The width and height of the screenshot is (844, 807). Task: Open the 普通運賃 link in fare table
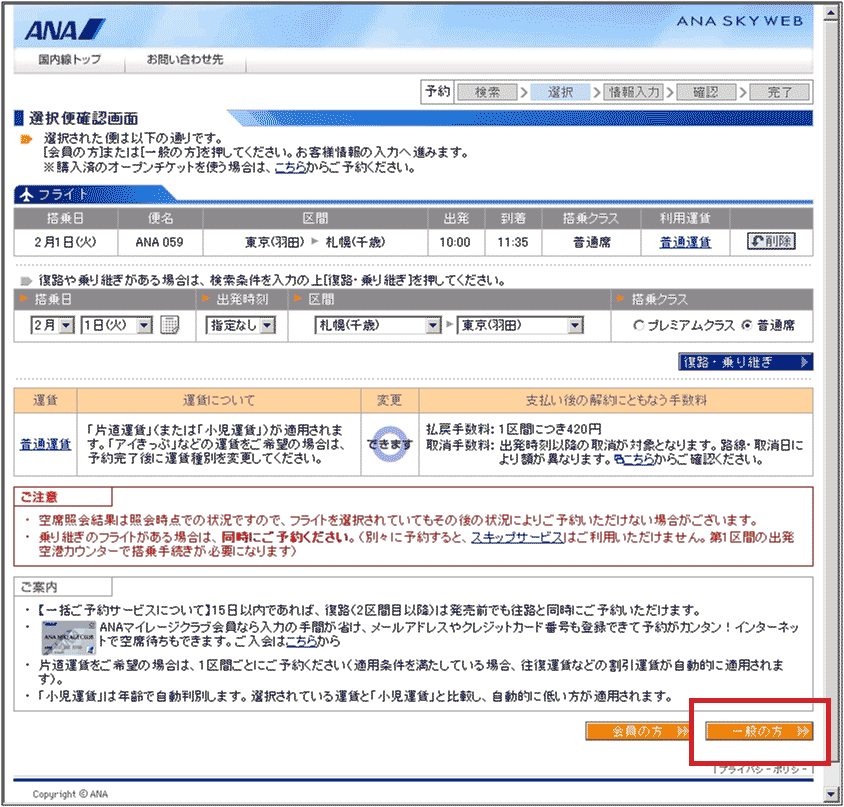tap(45, 444)
